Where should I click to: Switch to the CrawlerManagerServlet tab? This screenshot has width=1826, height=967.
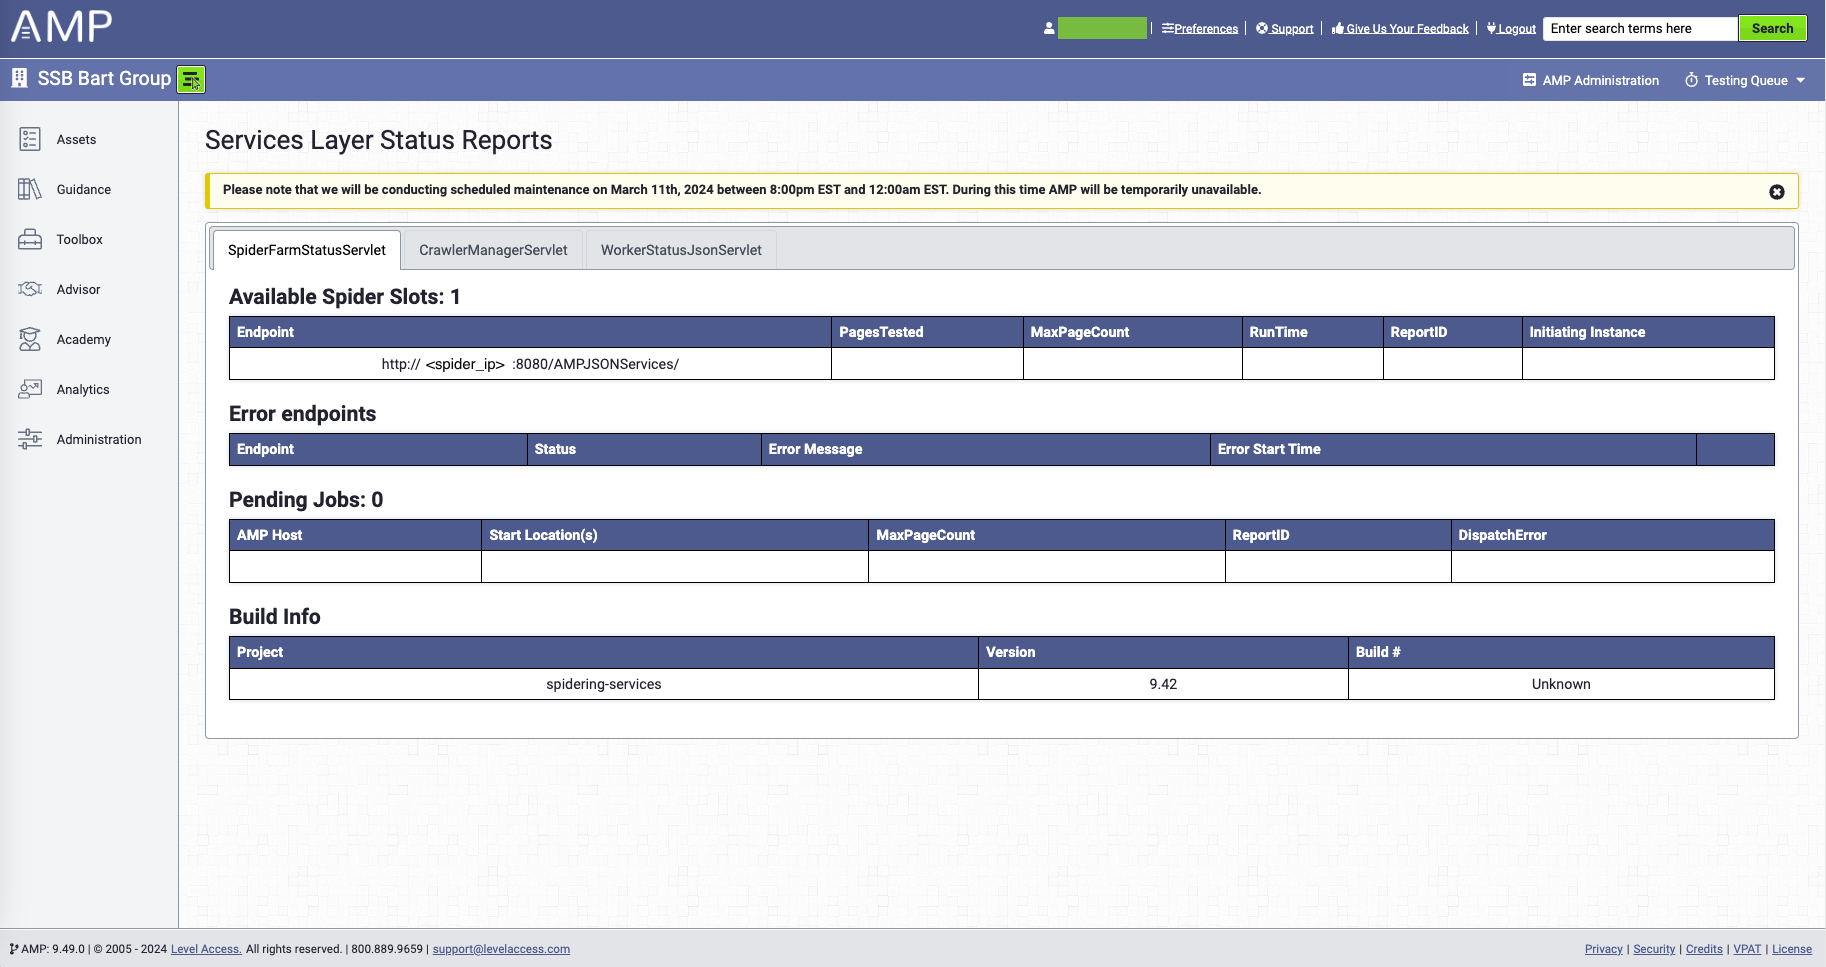(492, 250)
